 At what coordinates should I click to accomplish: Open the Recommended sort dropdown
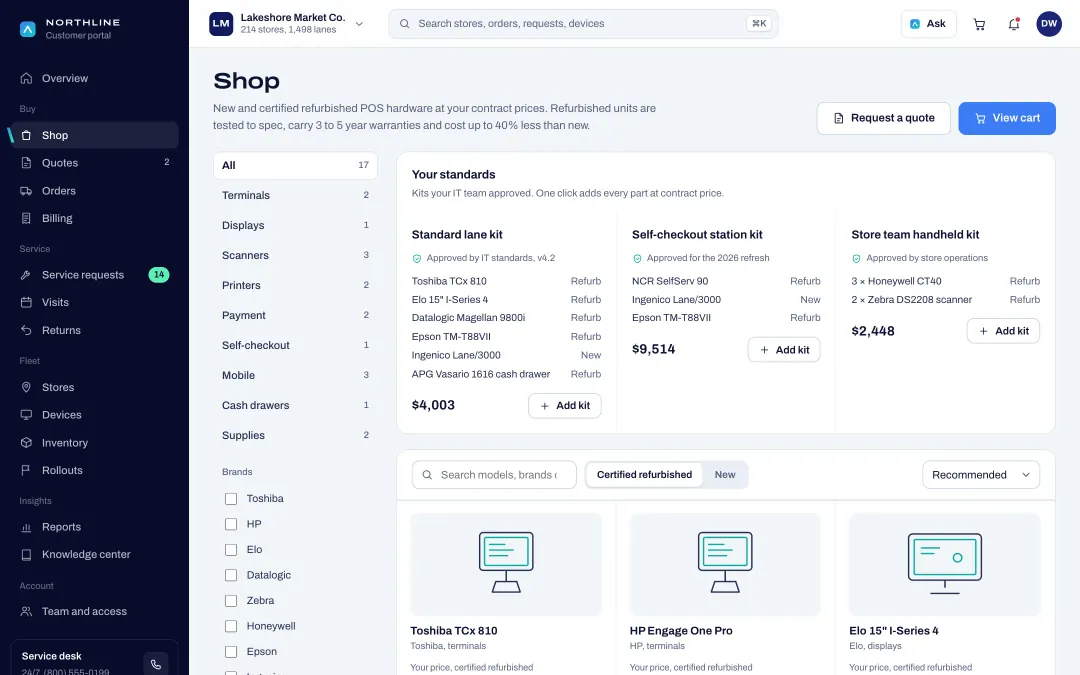click(981, 475)
